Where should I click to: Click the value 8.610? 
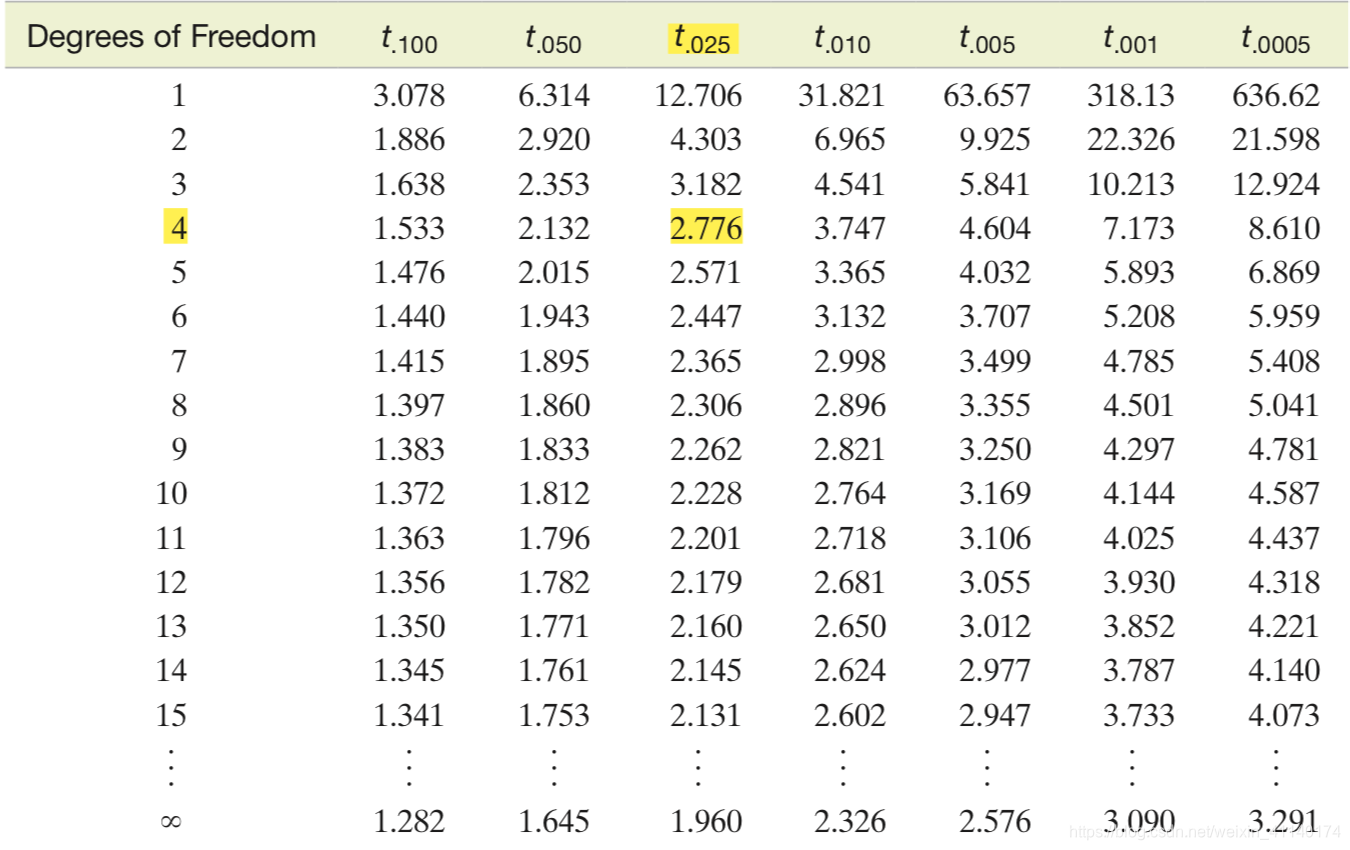point(1284,229)
